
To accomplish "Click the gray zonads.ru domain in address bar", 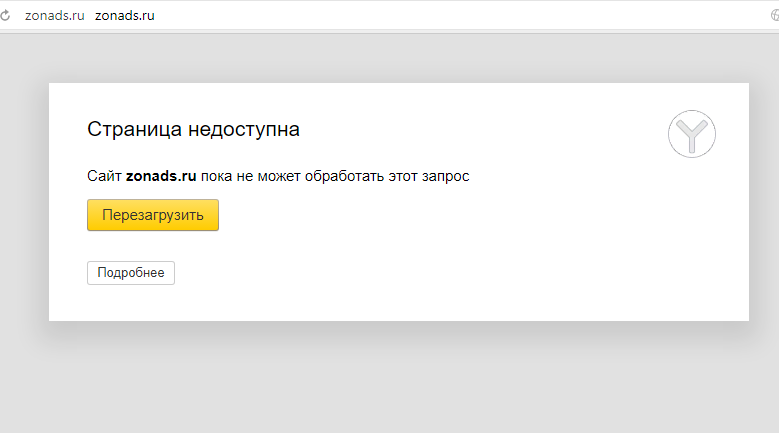I will [54, 16].
